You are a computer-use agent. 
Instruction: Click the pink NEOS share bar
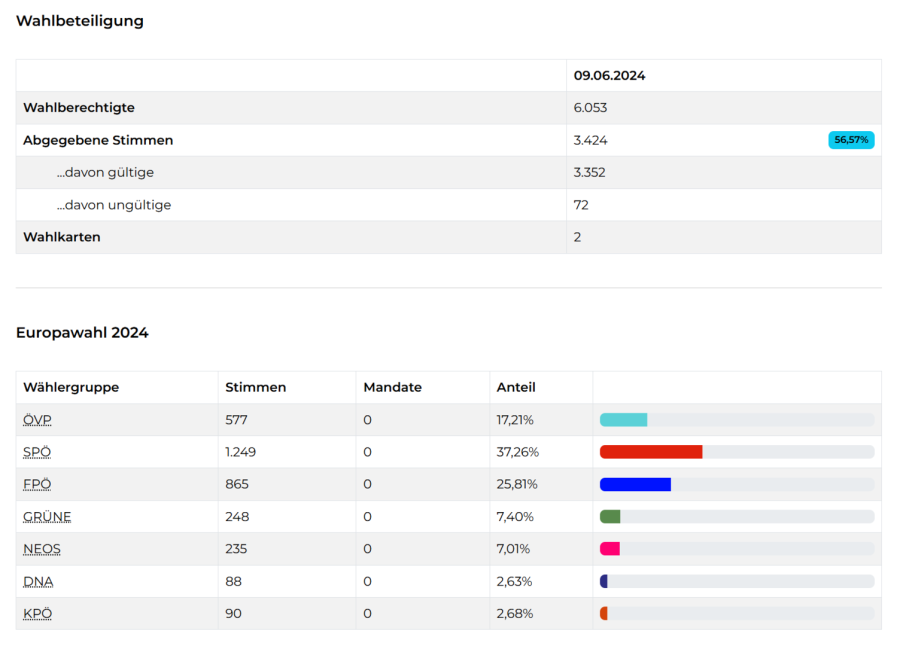click(610, 549)
